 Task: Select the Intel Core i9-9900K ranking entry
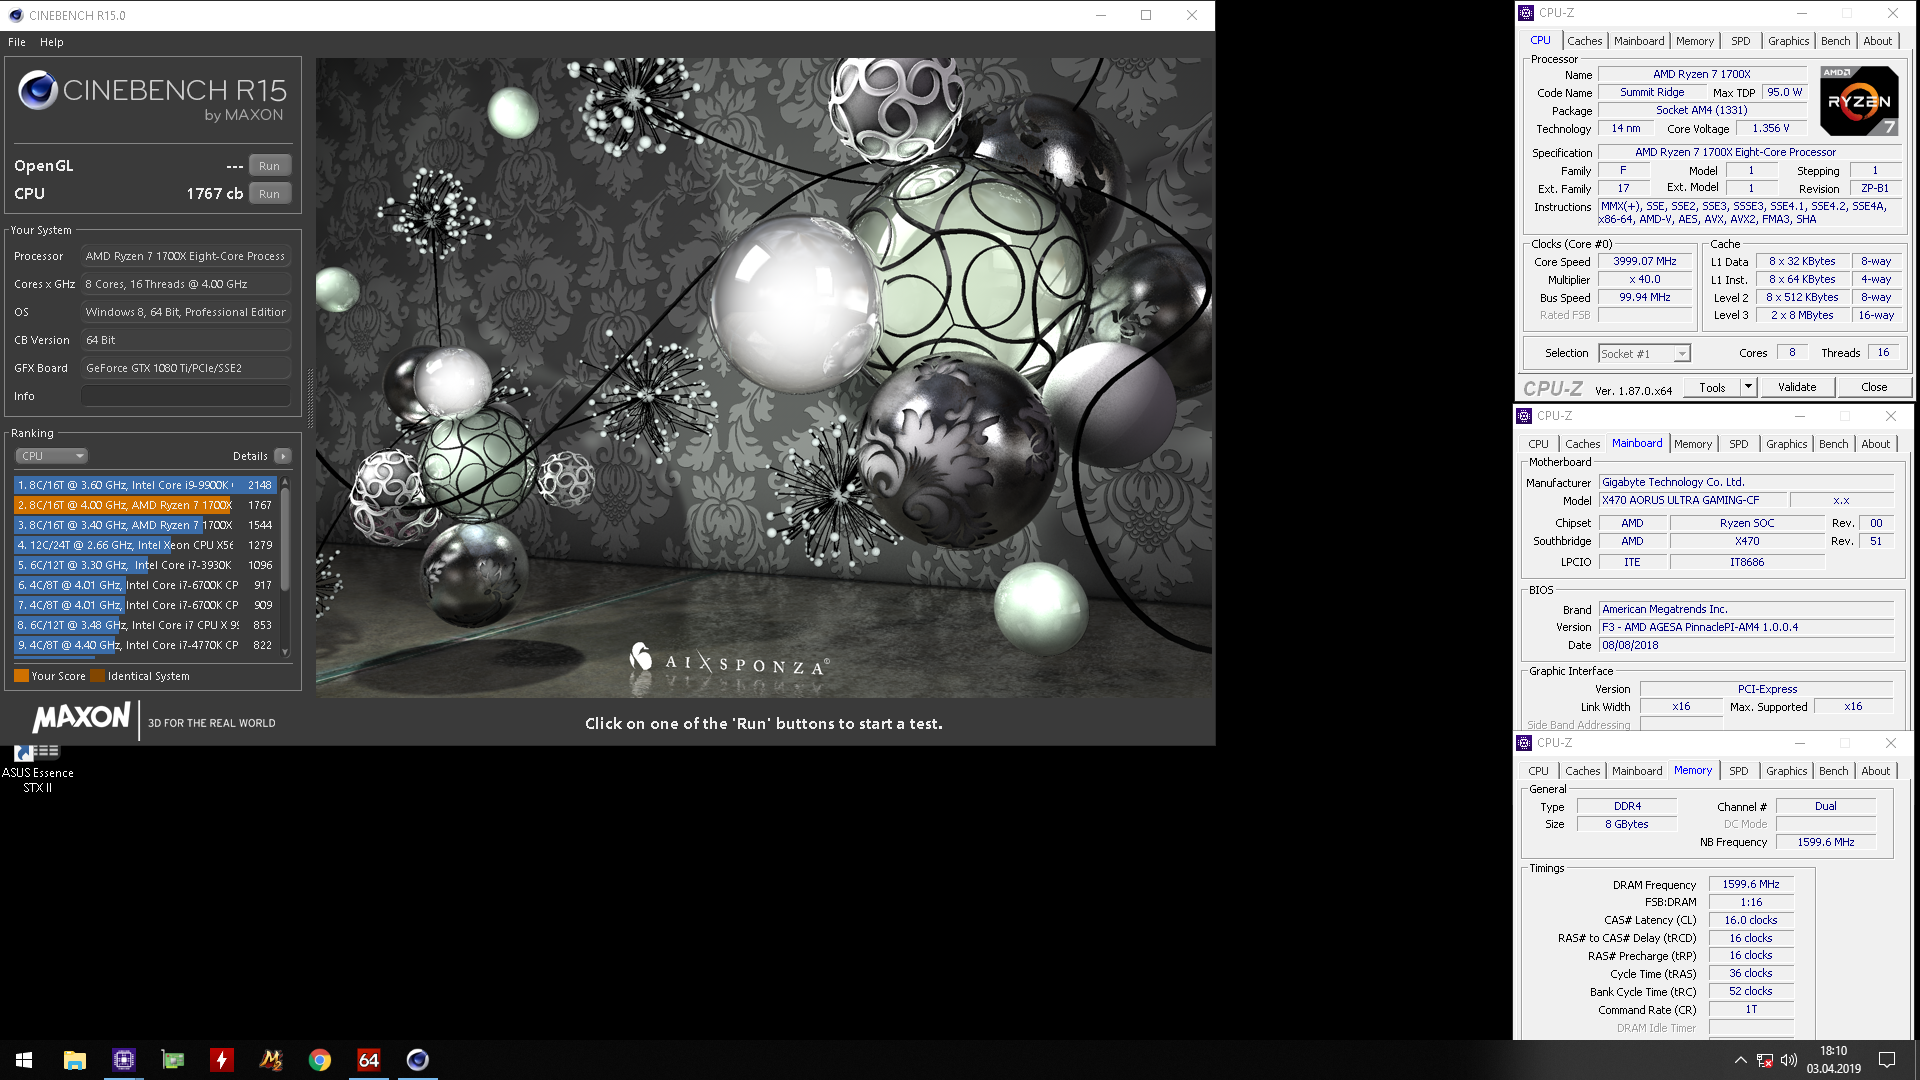click(x=145, y=485)
